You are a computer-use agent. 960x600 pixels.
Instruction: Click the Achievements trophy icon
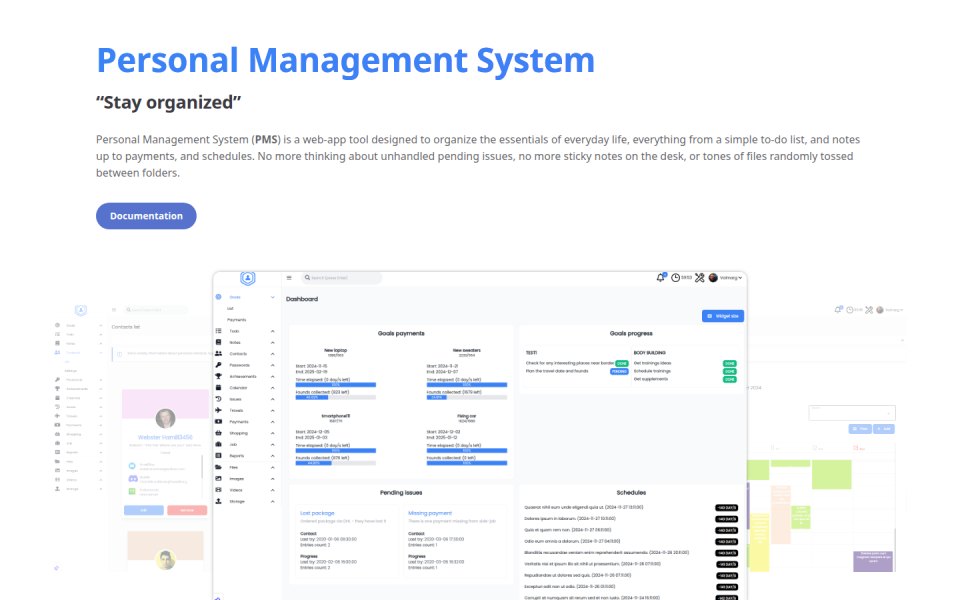point(218,376)
